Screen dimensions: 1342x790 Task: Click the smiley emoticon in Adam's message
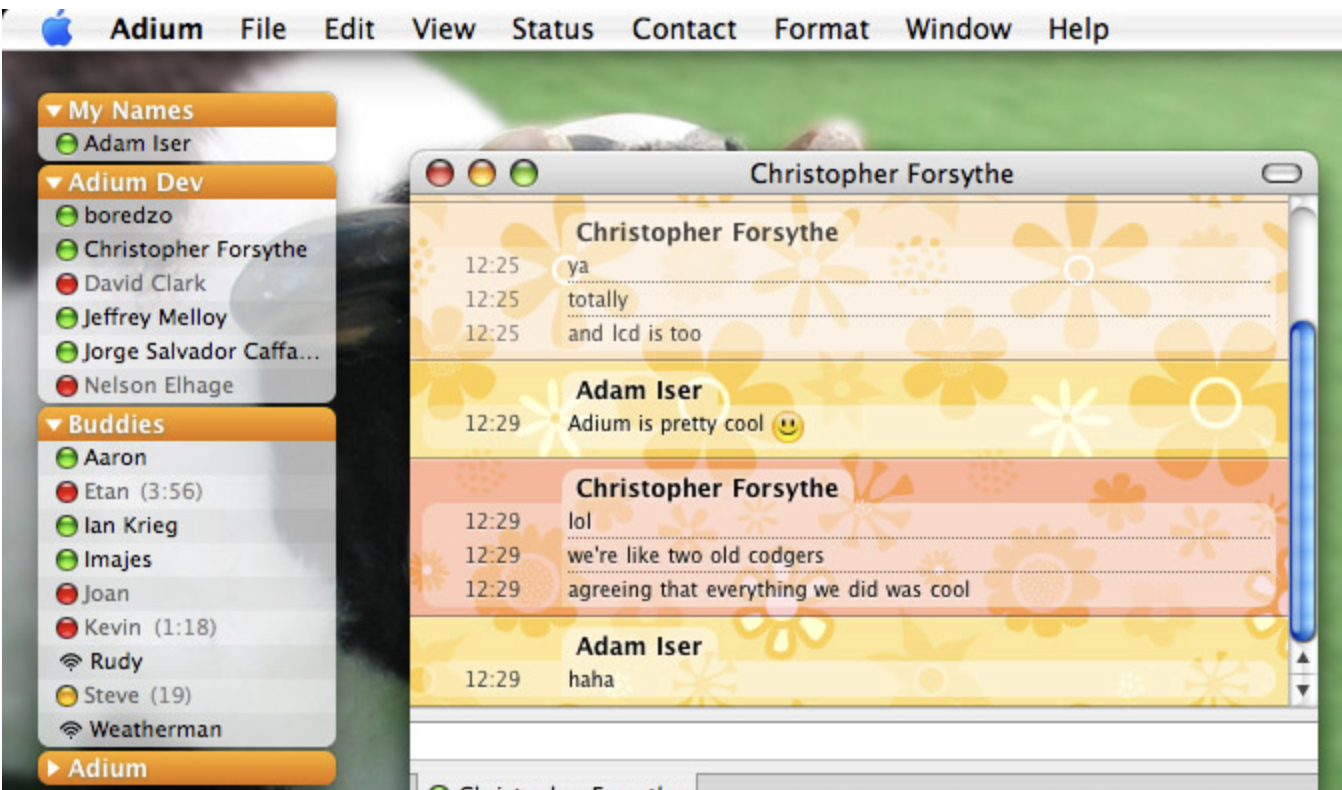coord(788,426)
